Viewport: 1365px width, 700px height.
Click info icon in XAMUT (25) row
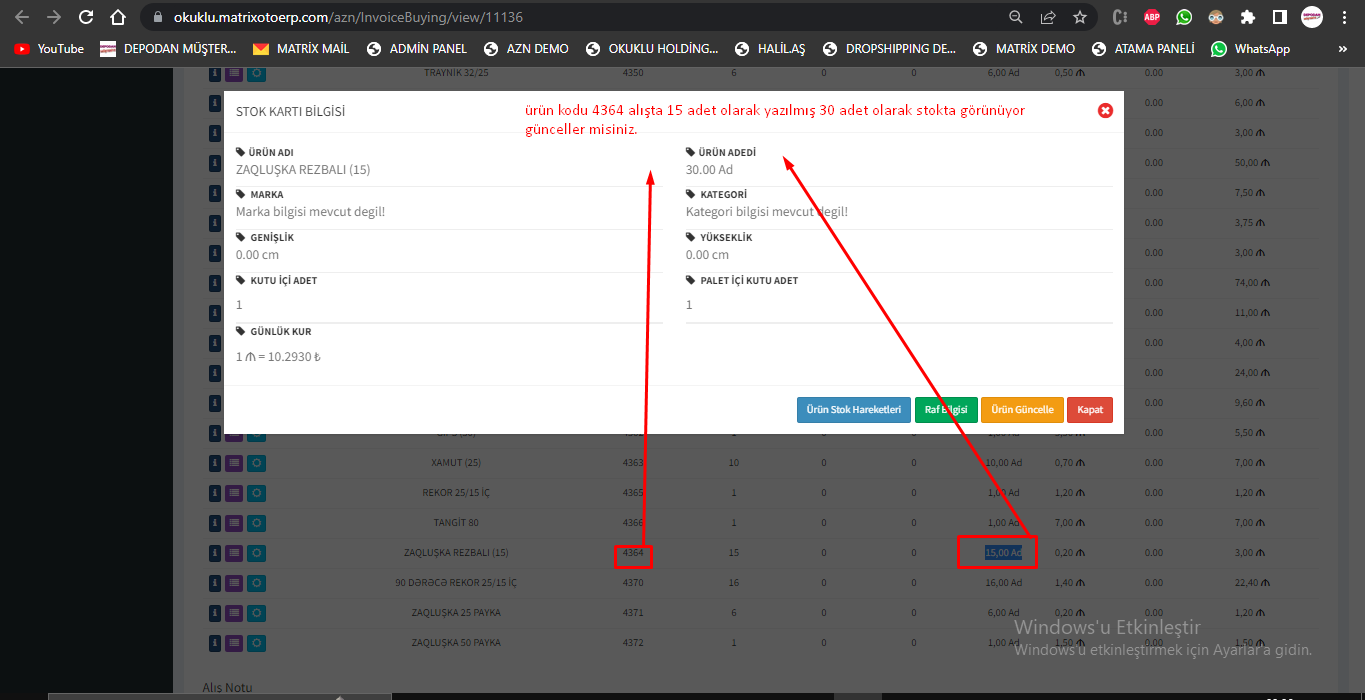[x=214, y=463]
